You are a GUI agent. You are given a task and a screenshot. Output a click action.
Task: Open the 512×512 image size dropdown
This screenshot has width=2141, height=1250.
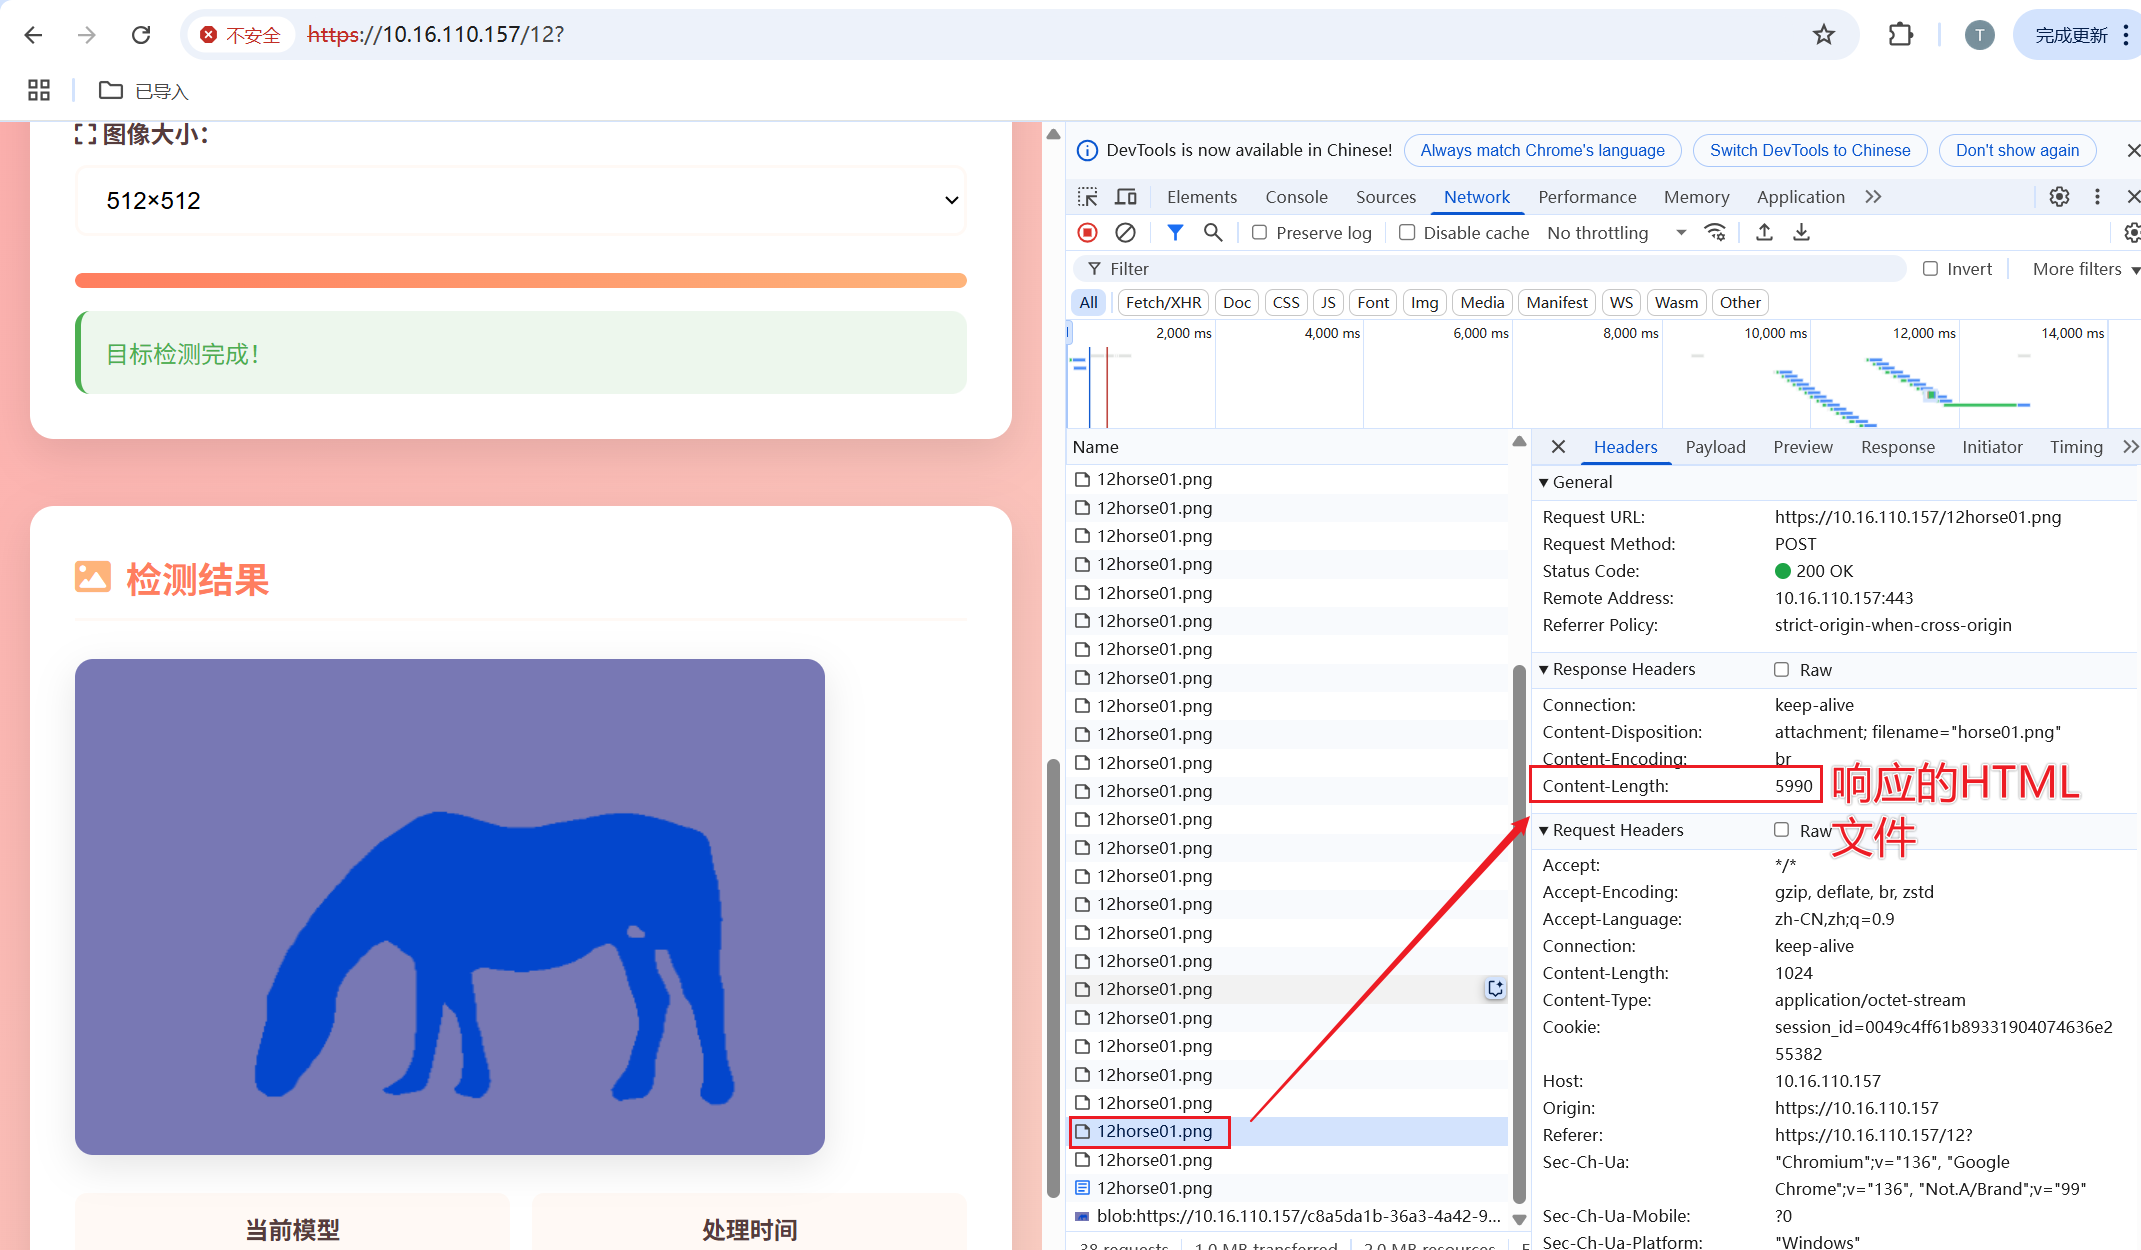tap(520, 201)
